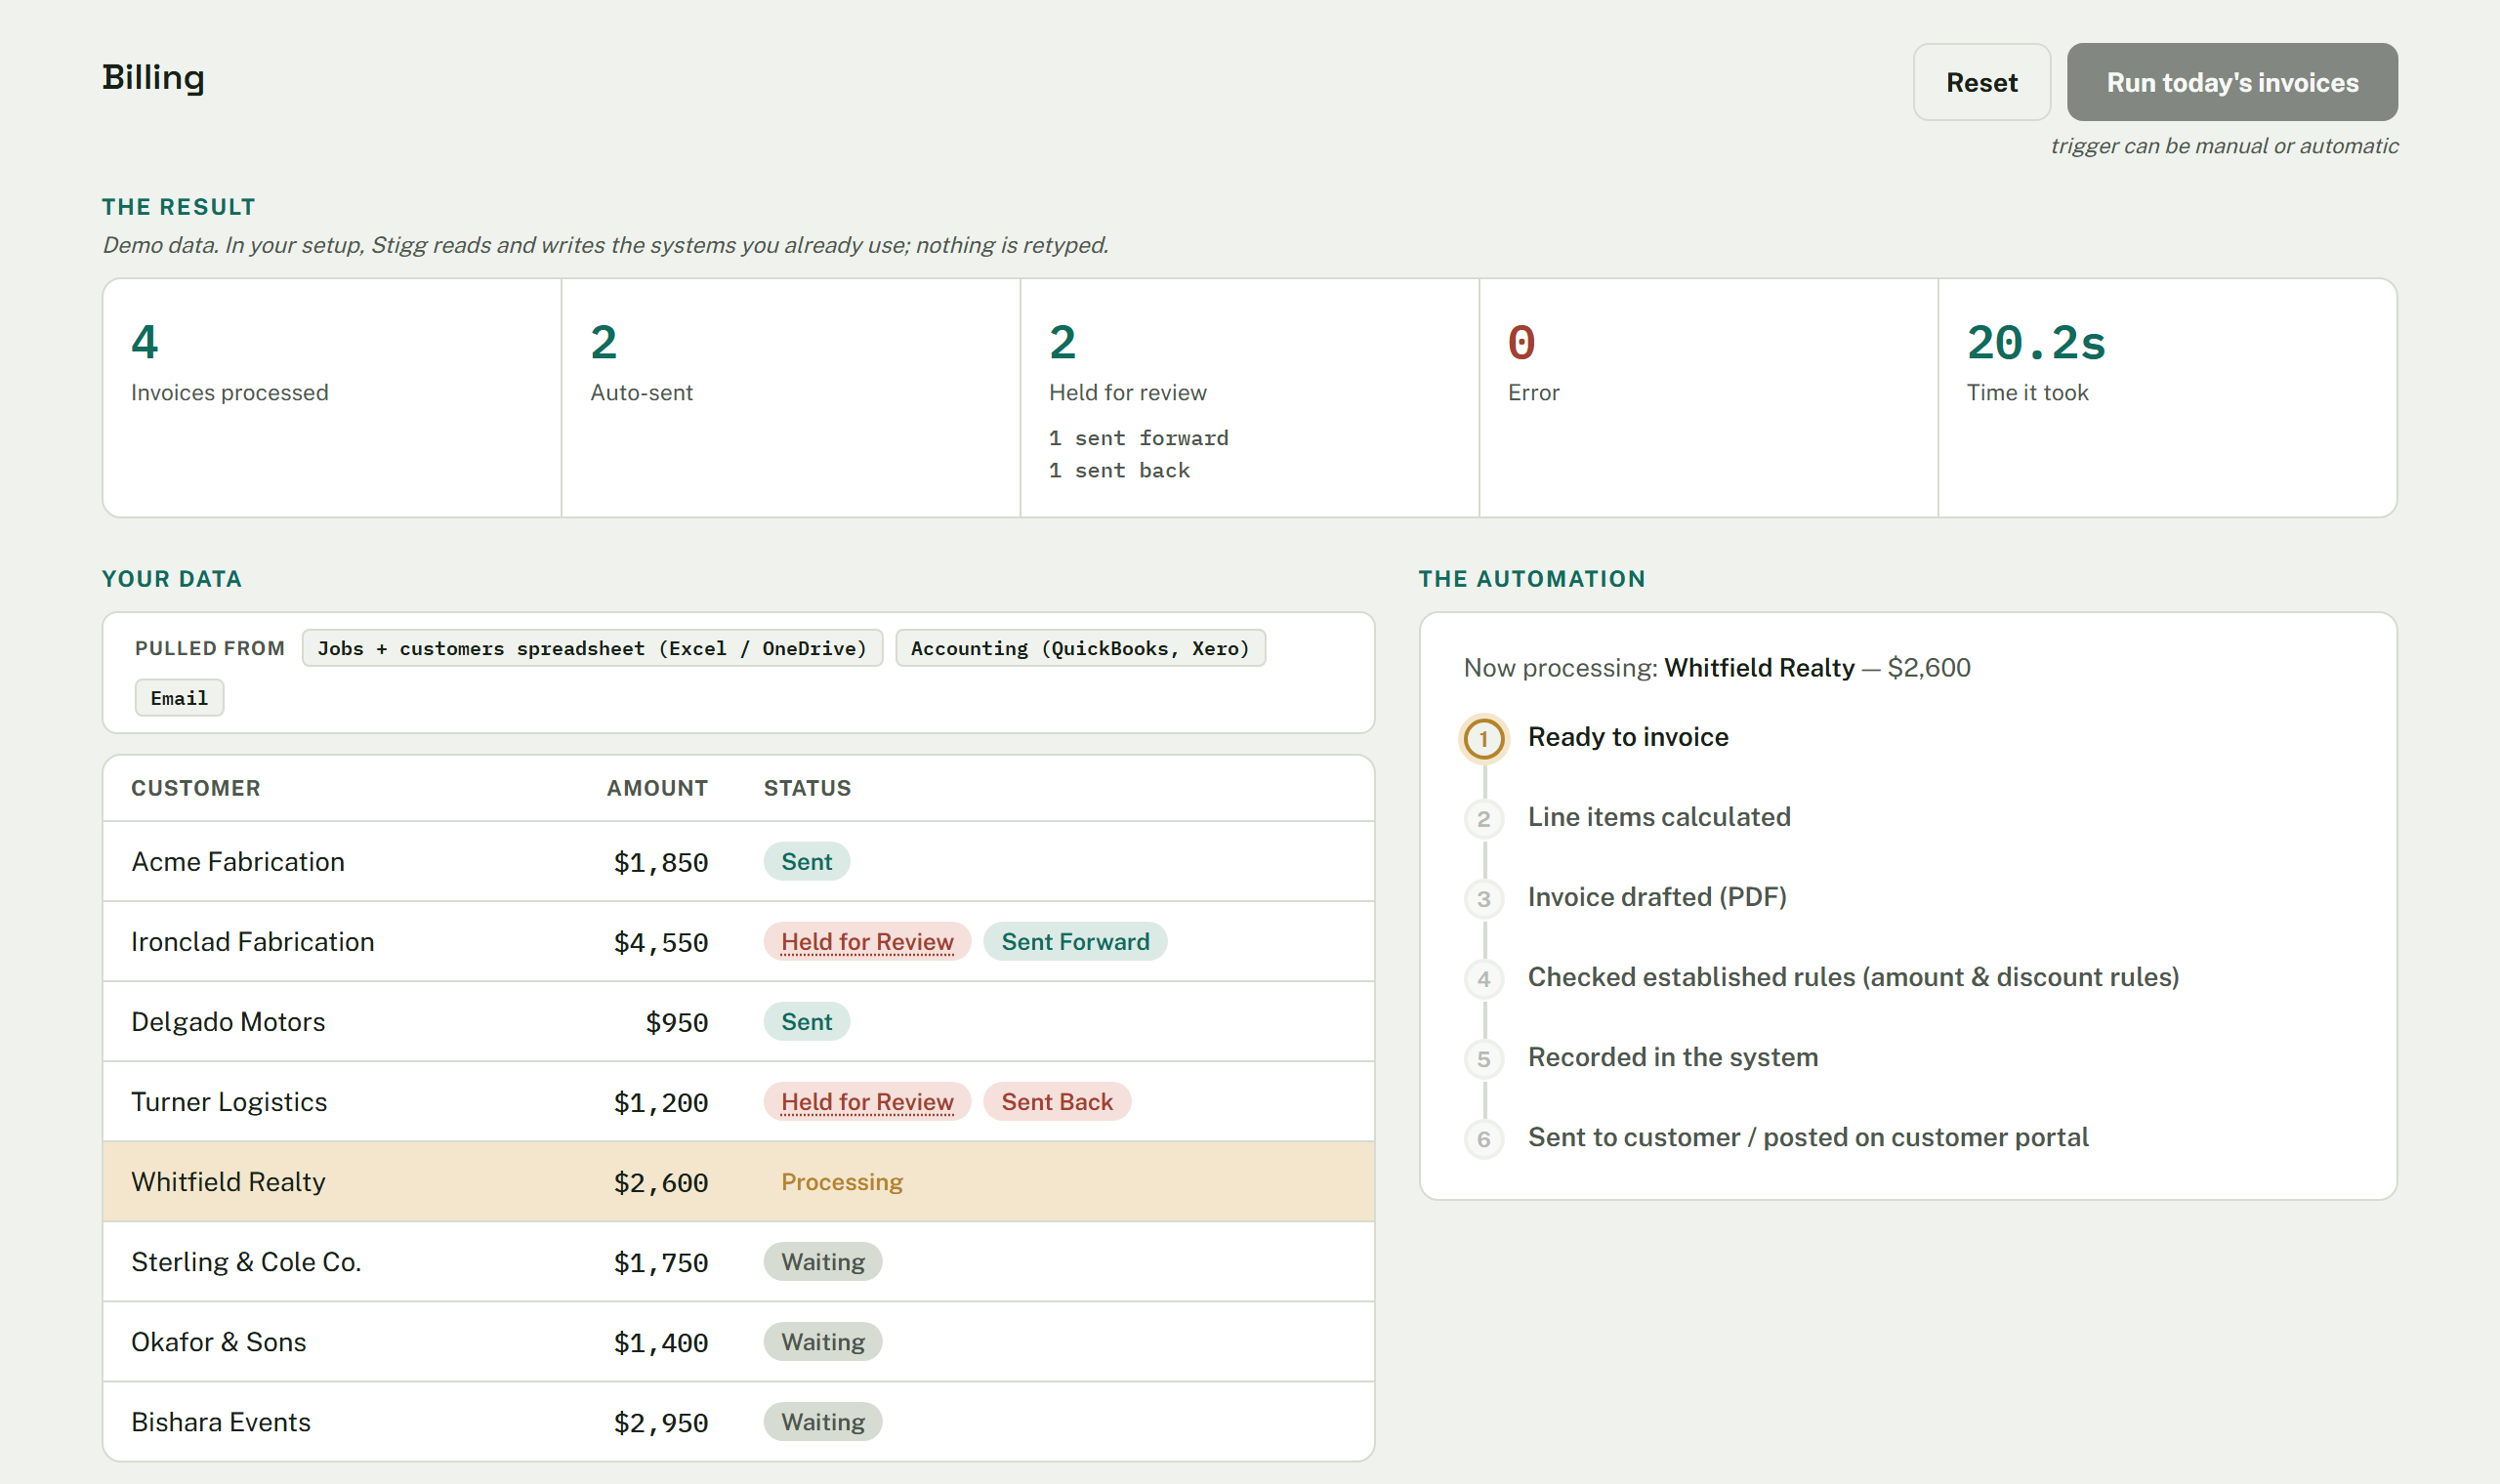Select the Bishara Events customer name

click(221, 1422)
